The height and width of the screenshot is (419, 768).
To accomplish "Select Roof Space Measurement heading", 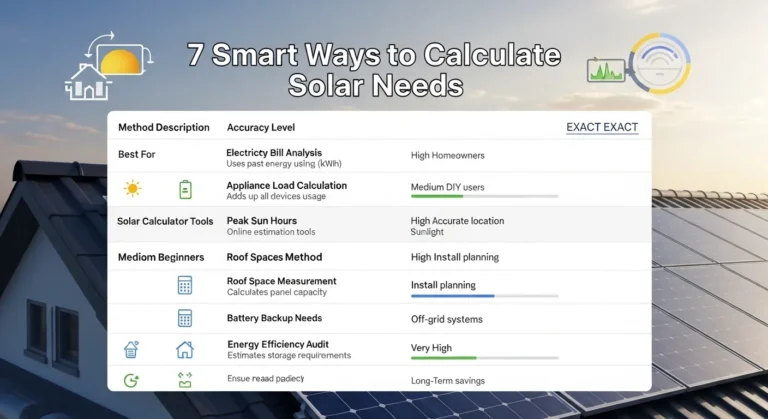I will [281, 281].
